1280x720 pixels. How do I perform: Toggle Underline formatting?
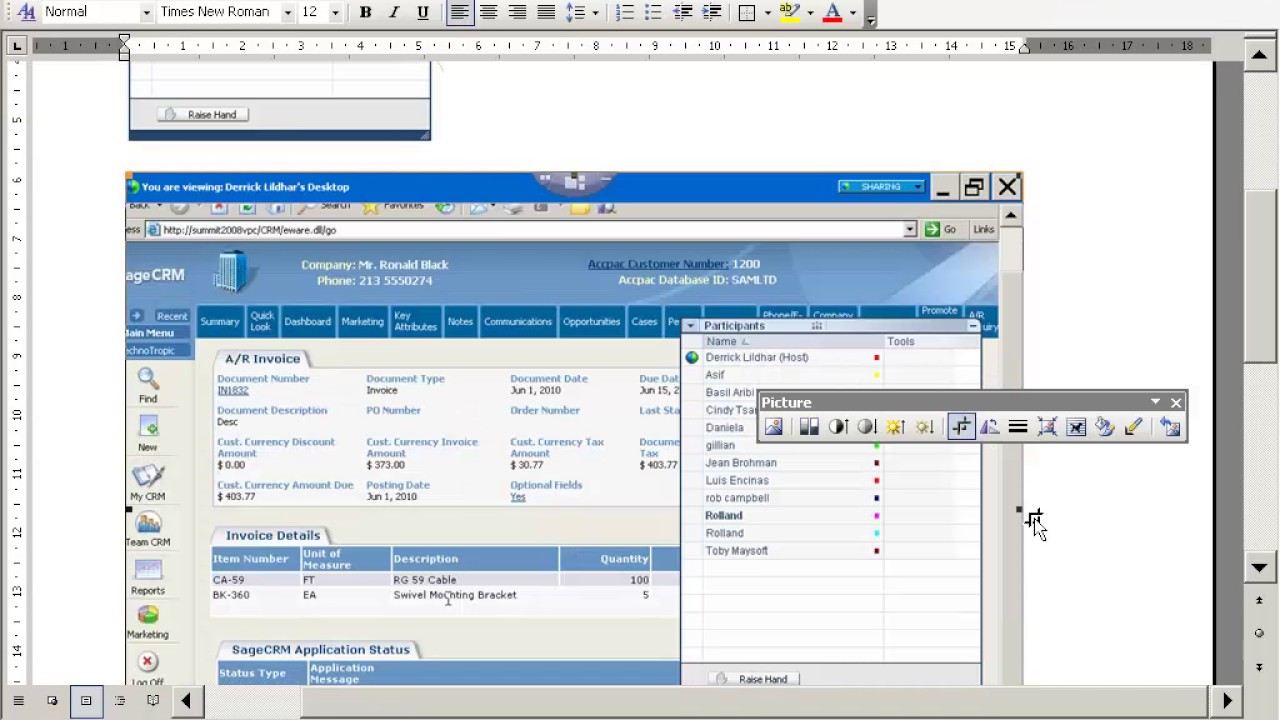tap(423, 12)
